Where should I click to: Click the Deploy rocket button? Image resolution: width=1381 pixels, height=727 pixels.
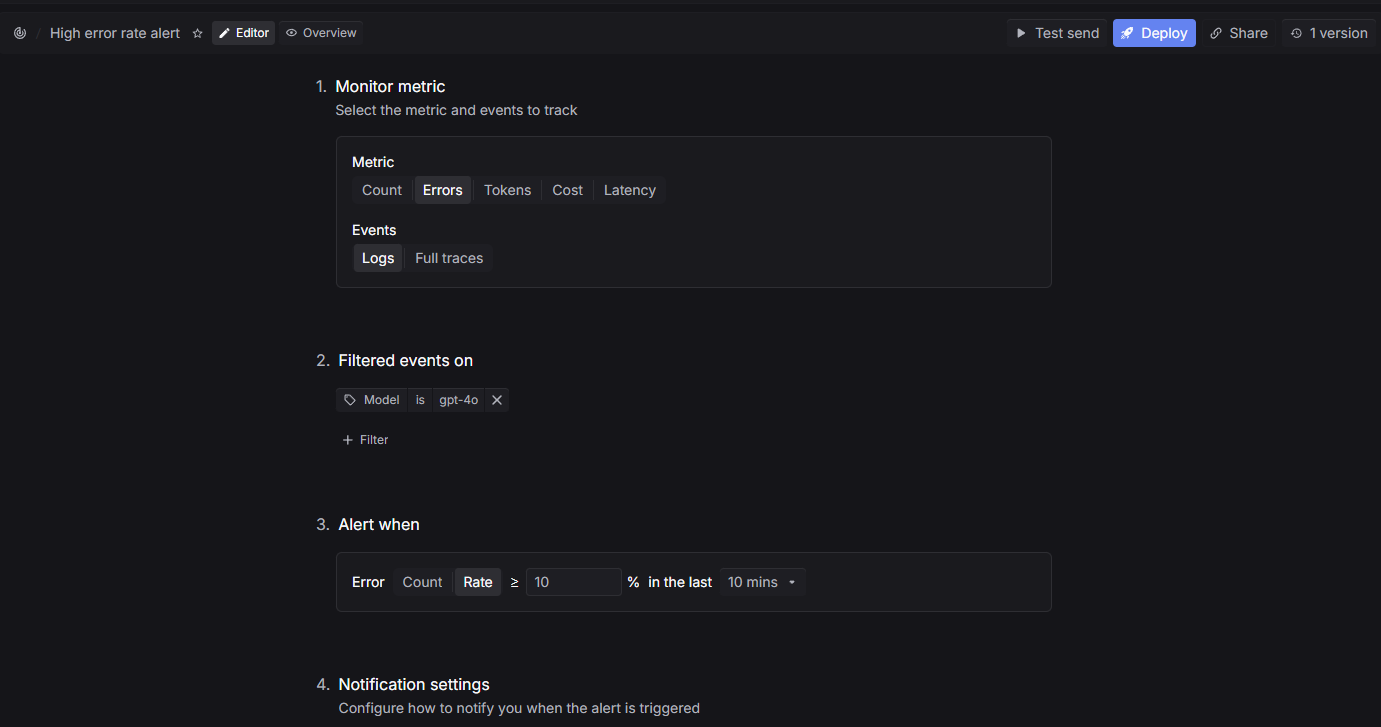click(1154, 33)
